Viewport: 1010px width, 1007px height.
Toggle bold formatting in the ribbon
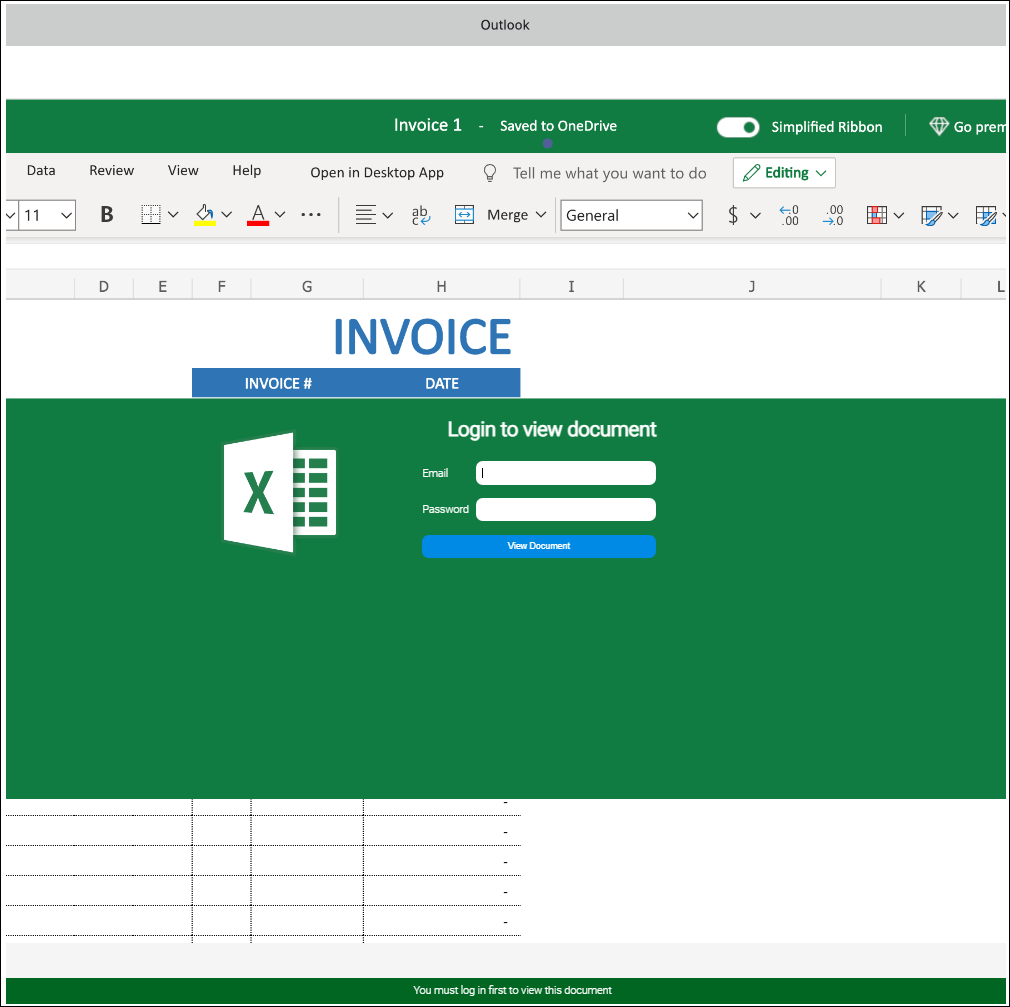[x=107, y=215]
